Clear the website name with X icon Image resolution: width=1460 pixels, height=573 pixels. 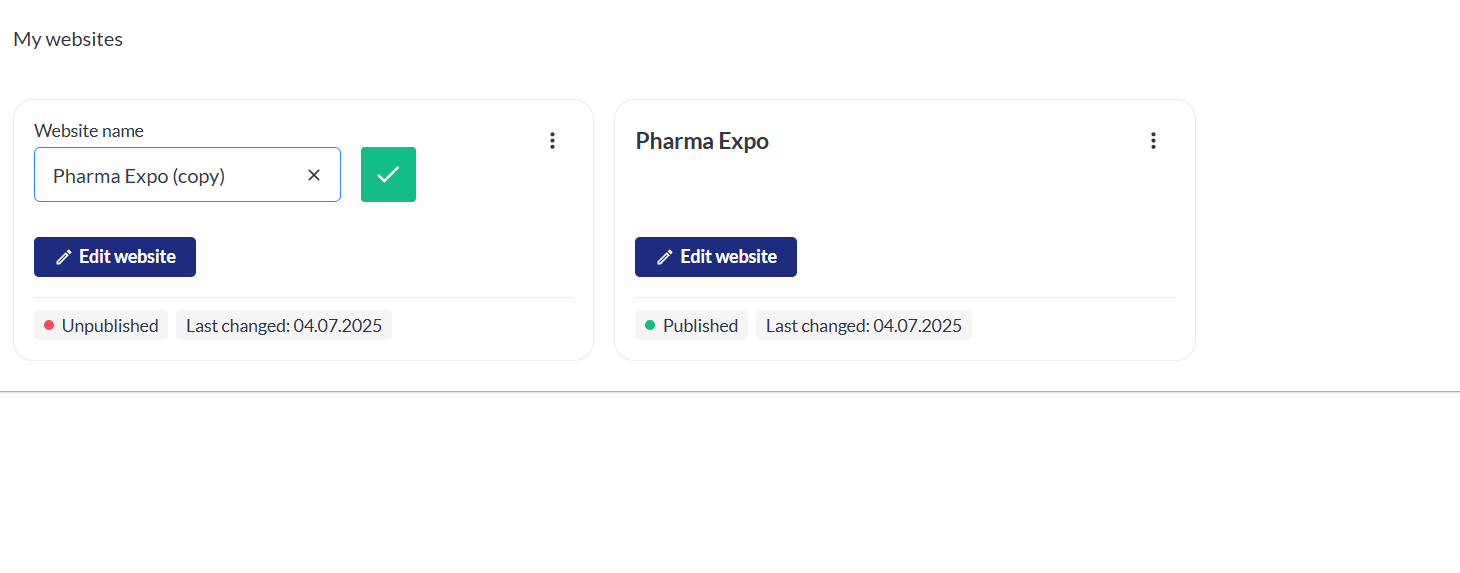pyautogui.click(x=314, y=175)
